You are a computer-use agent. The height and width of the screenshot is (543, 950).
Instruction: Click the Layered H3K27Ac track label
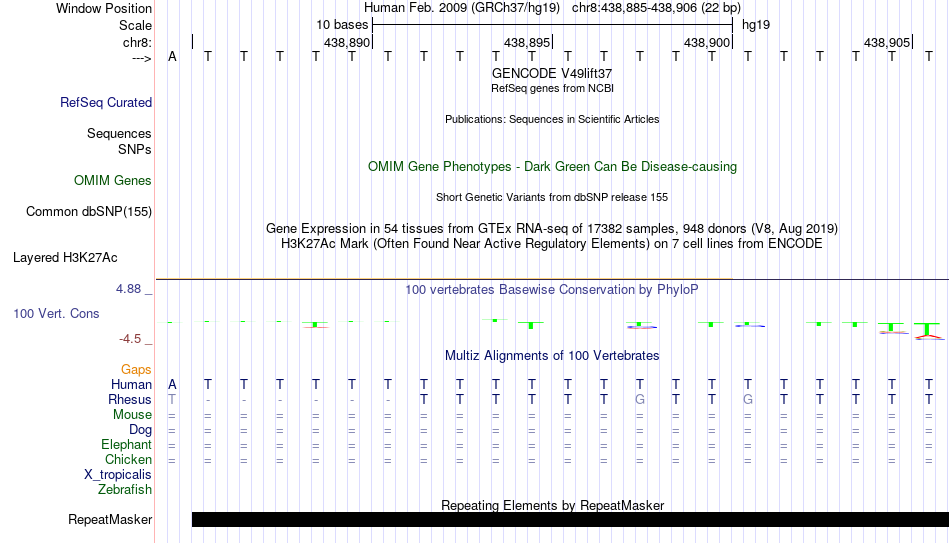65,258
